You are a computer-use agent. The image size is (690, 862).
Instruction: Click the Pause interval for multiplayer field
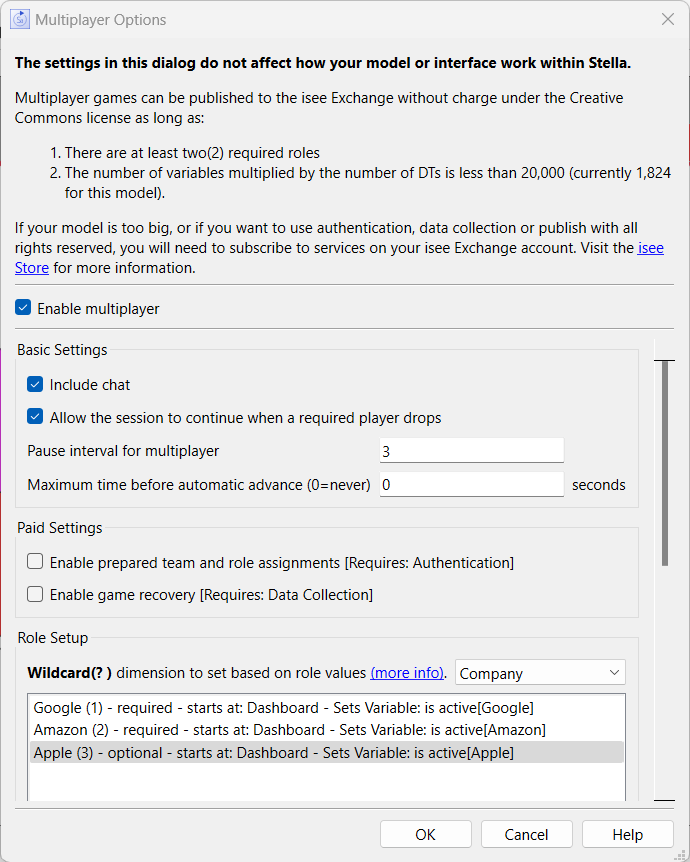pos(472,451)
